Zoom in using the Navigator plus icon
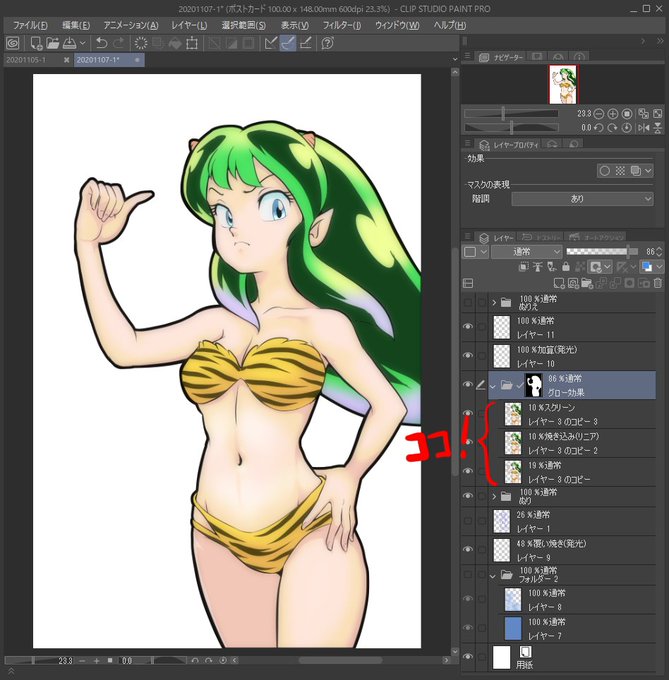This screenshot has width=669, height=680. [613, 114]
